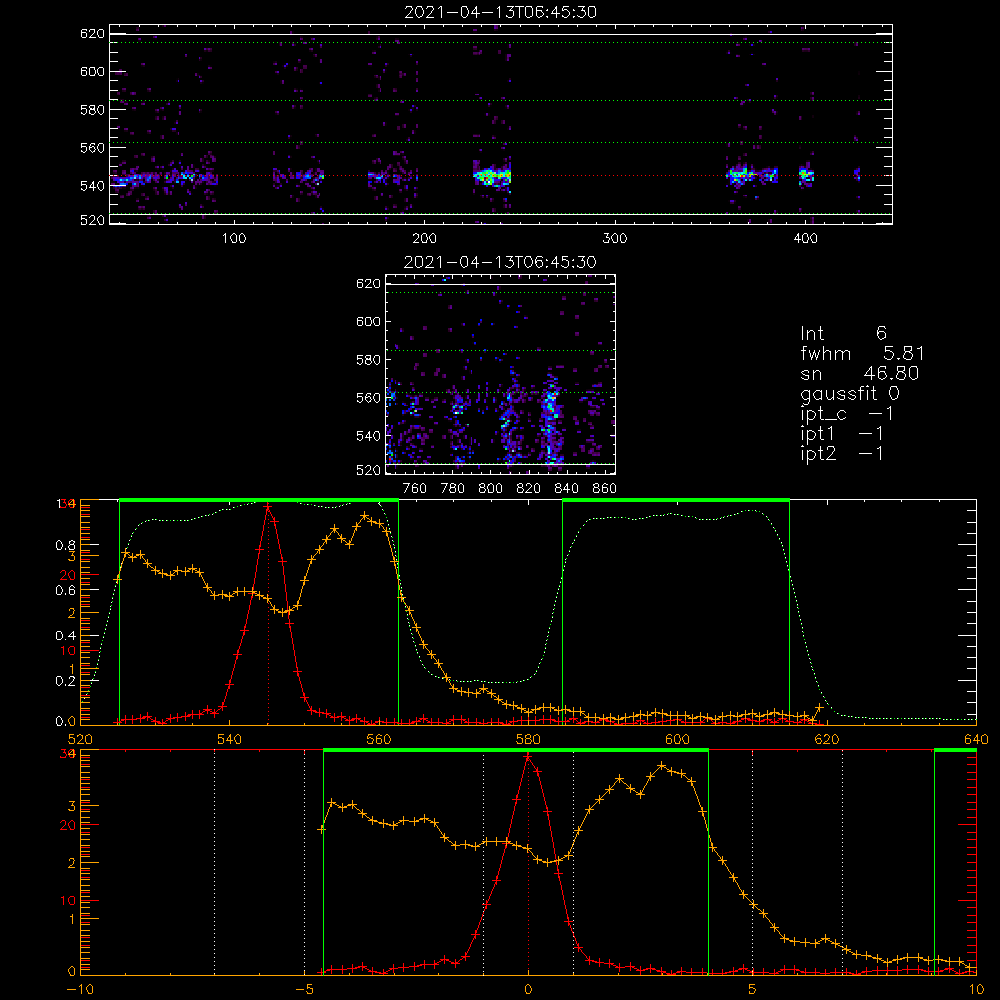Click the '0.2' label on the profile plot
Screen dimensions: 1000x1000
coord(67,680)
